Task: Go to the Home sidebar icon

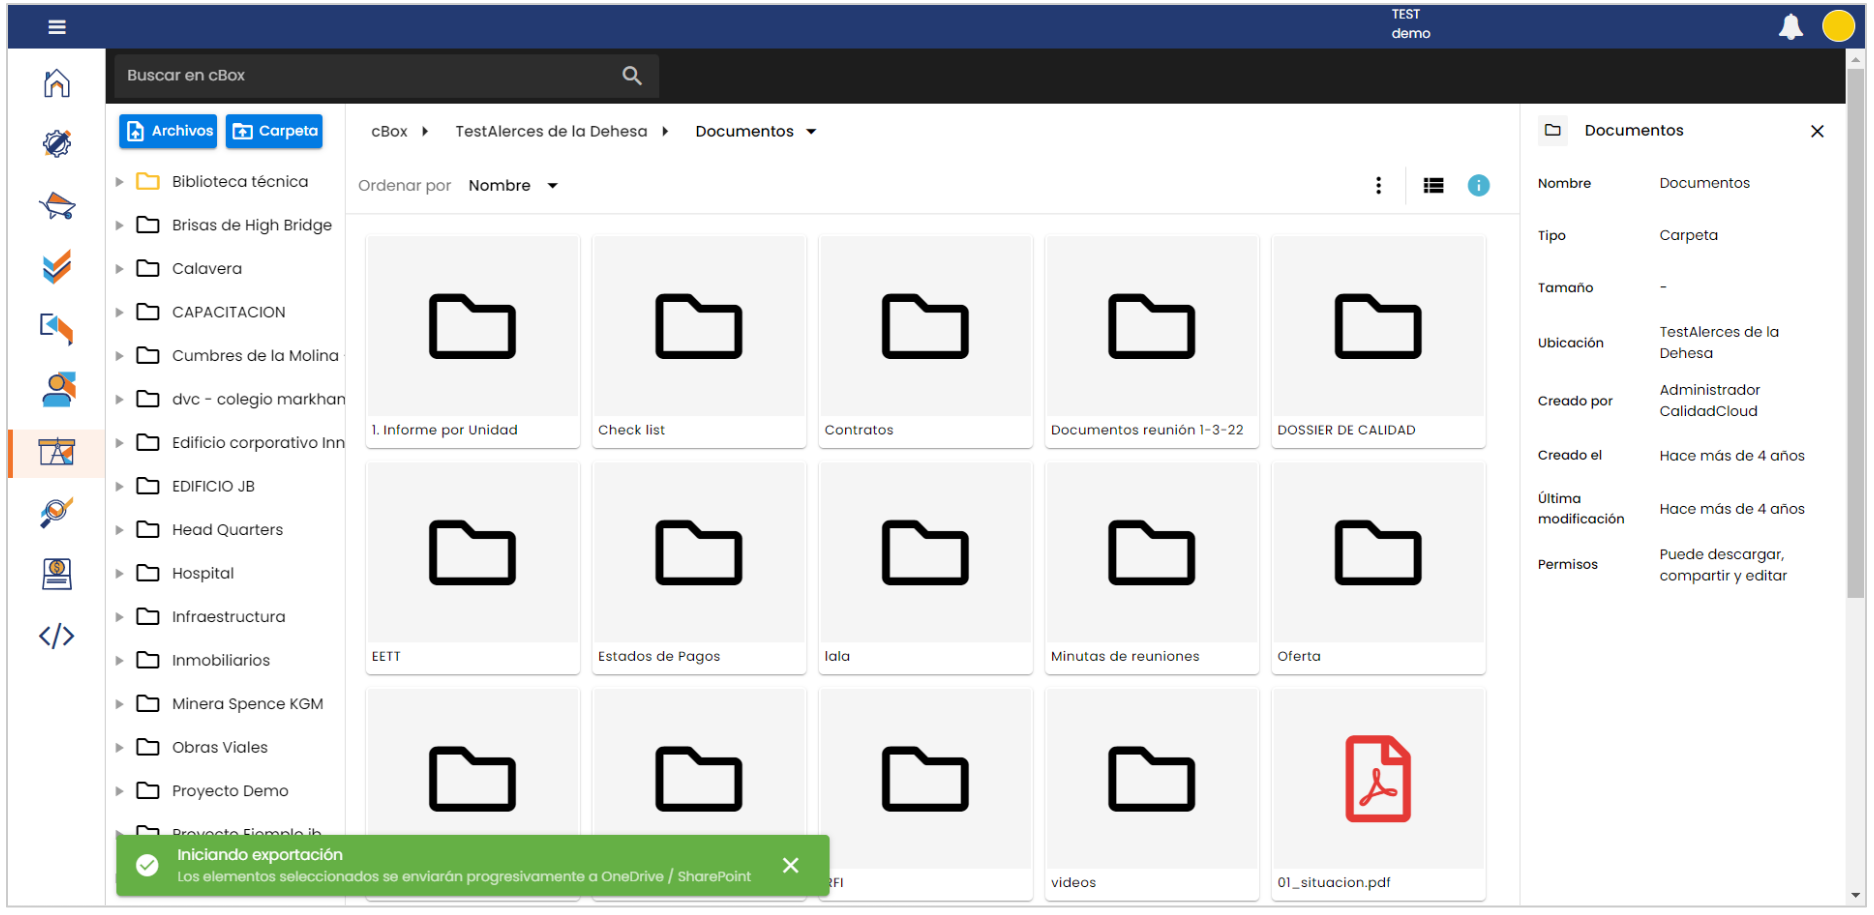Action: coord(57,83)
